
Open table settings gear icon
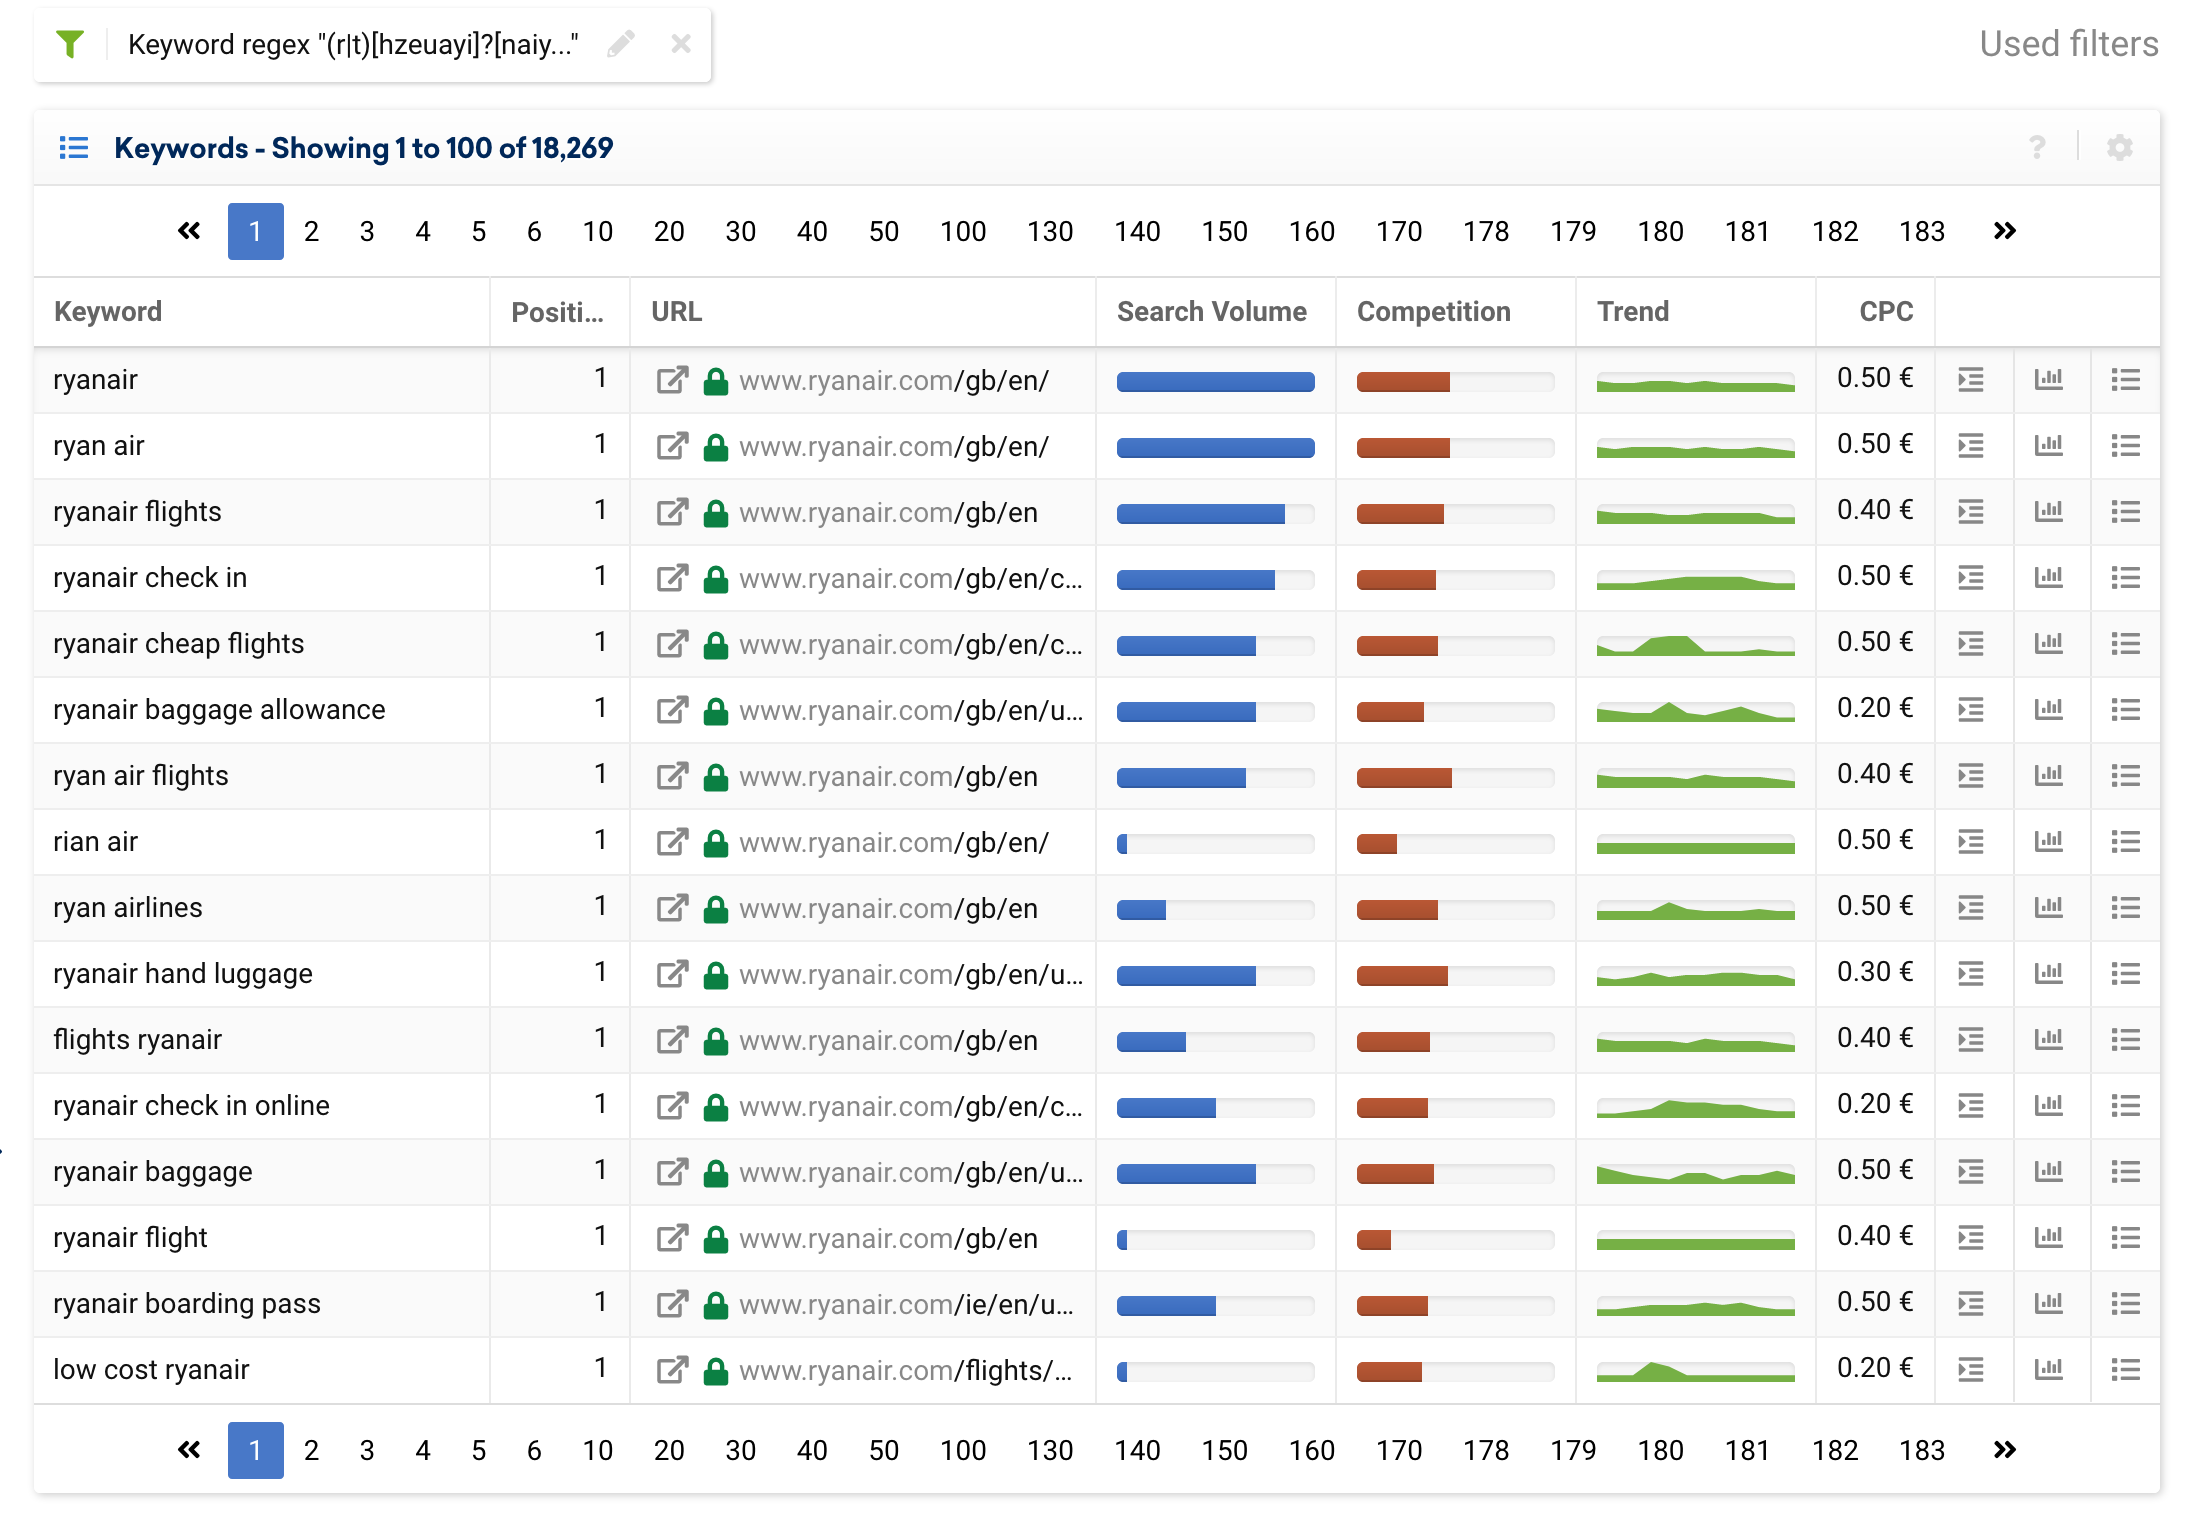click(2119, 148)
